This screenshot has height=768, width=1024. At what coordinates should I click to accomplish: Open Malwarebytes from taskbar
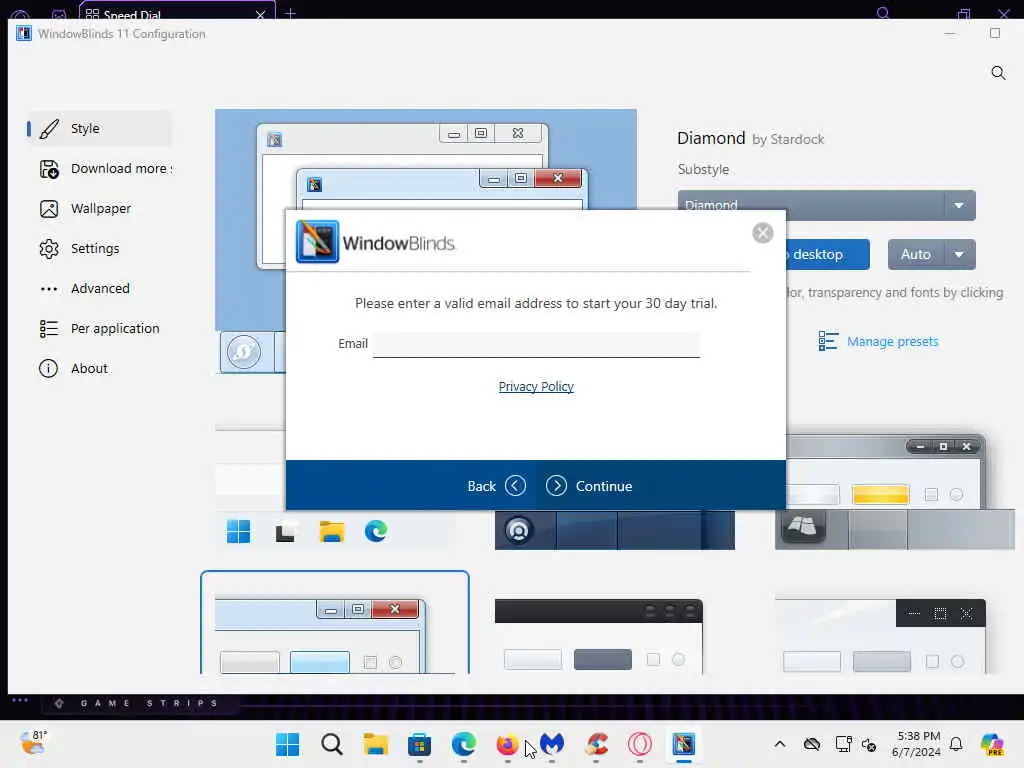[552, 744]
